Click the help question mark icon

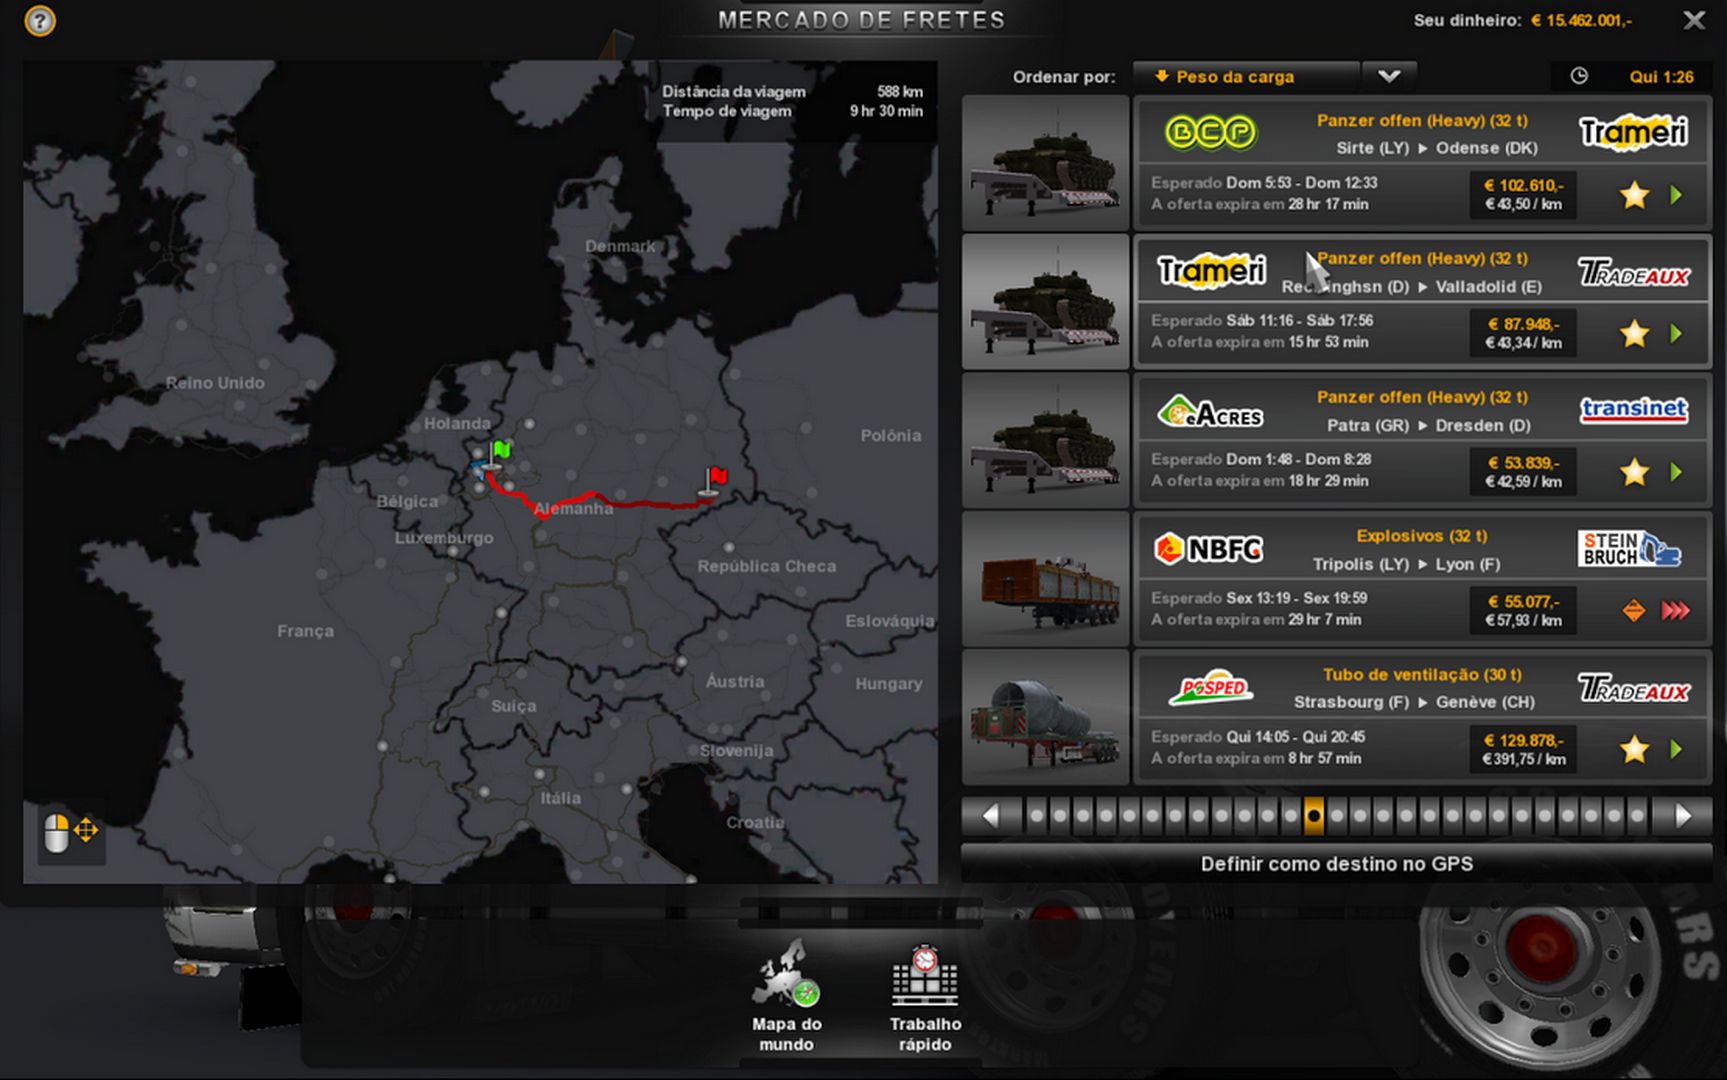pyautogui.click(x=40, y=21)
